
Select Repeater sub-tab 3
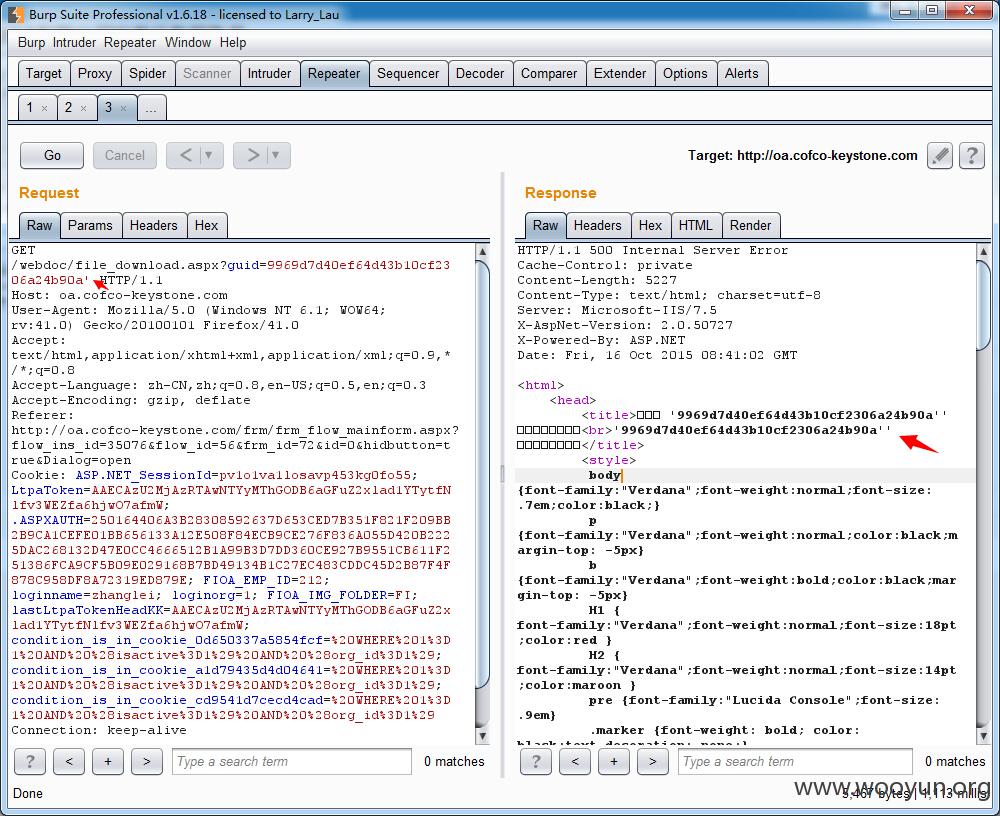[108, 107]
